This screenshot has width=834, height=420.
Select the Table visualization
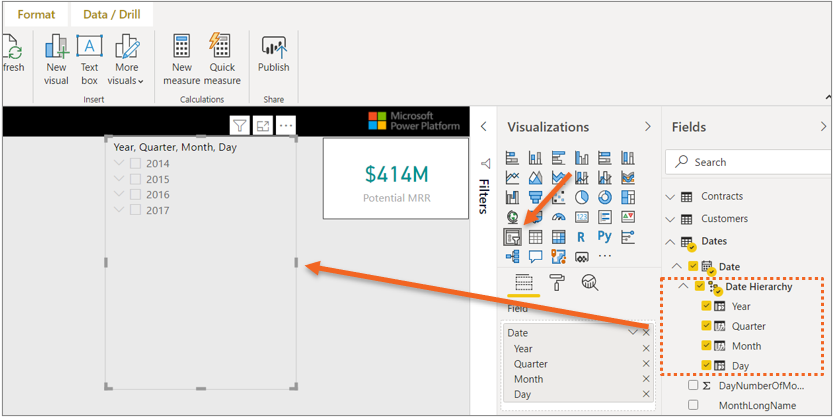[535, 237]
